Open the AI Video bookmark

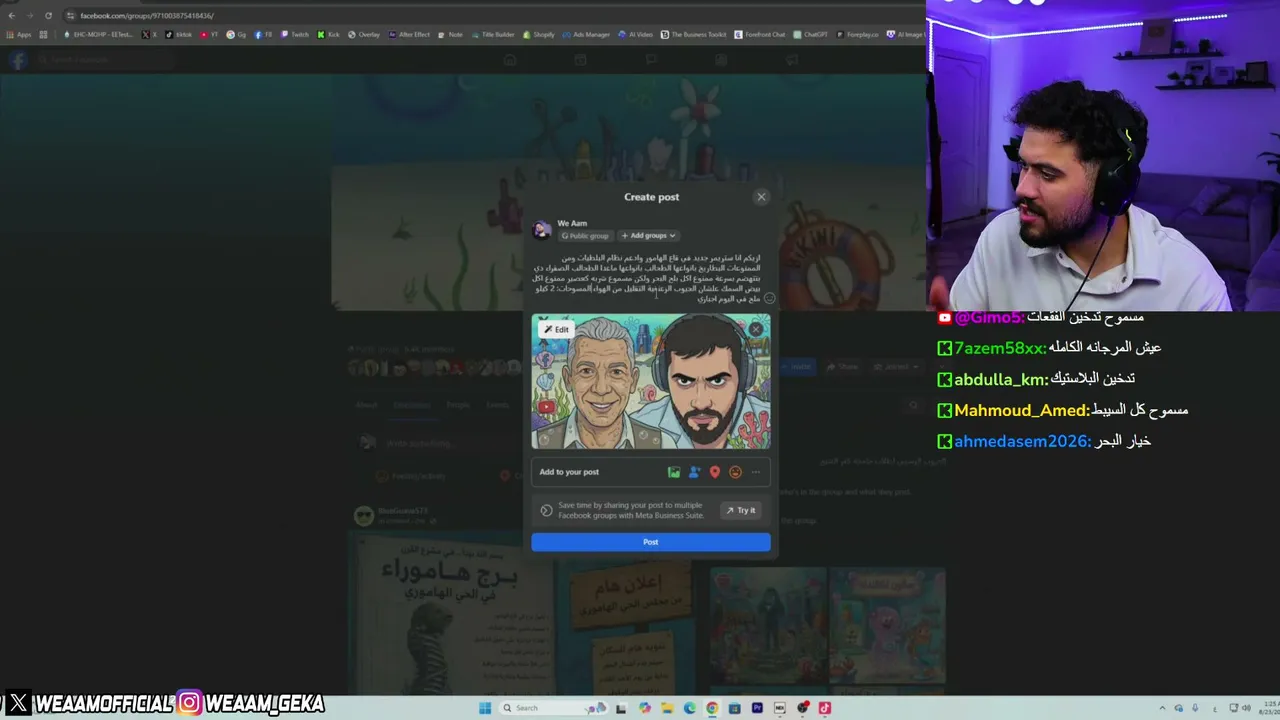(636, 34)
